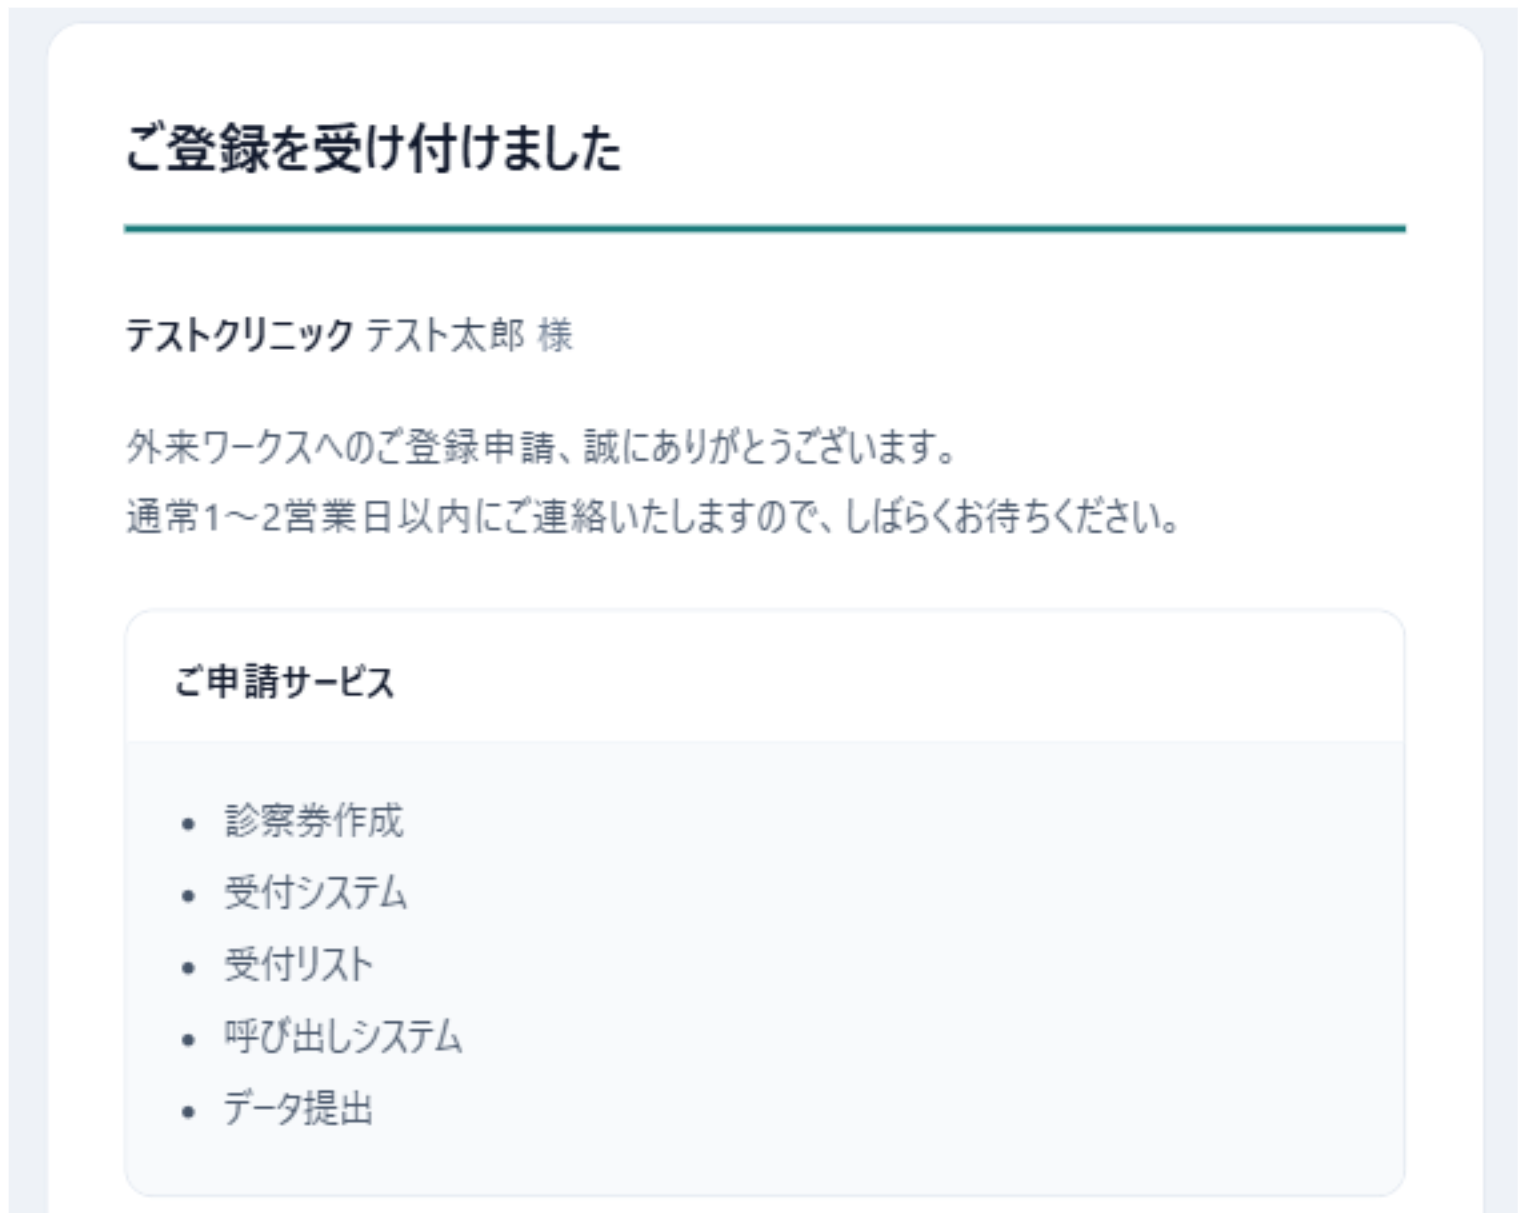Image resolution: width=1524 pixels, height=1227 pixels.
Task: Click the heading ご登録を受け付けました
Action: [372, 149]
